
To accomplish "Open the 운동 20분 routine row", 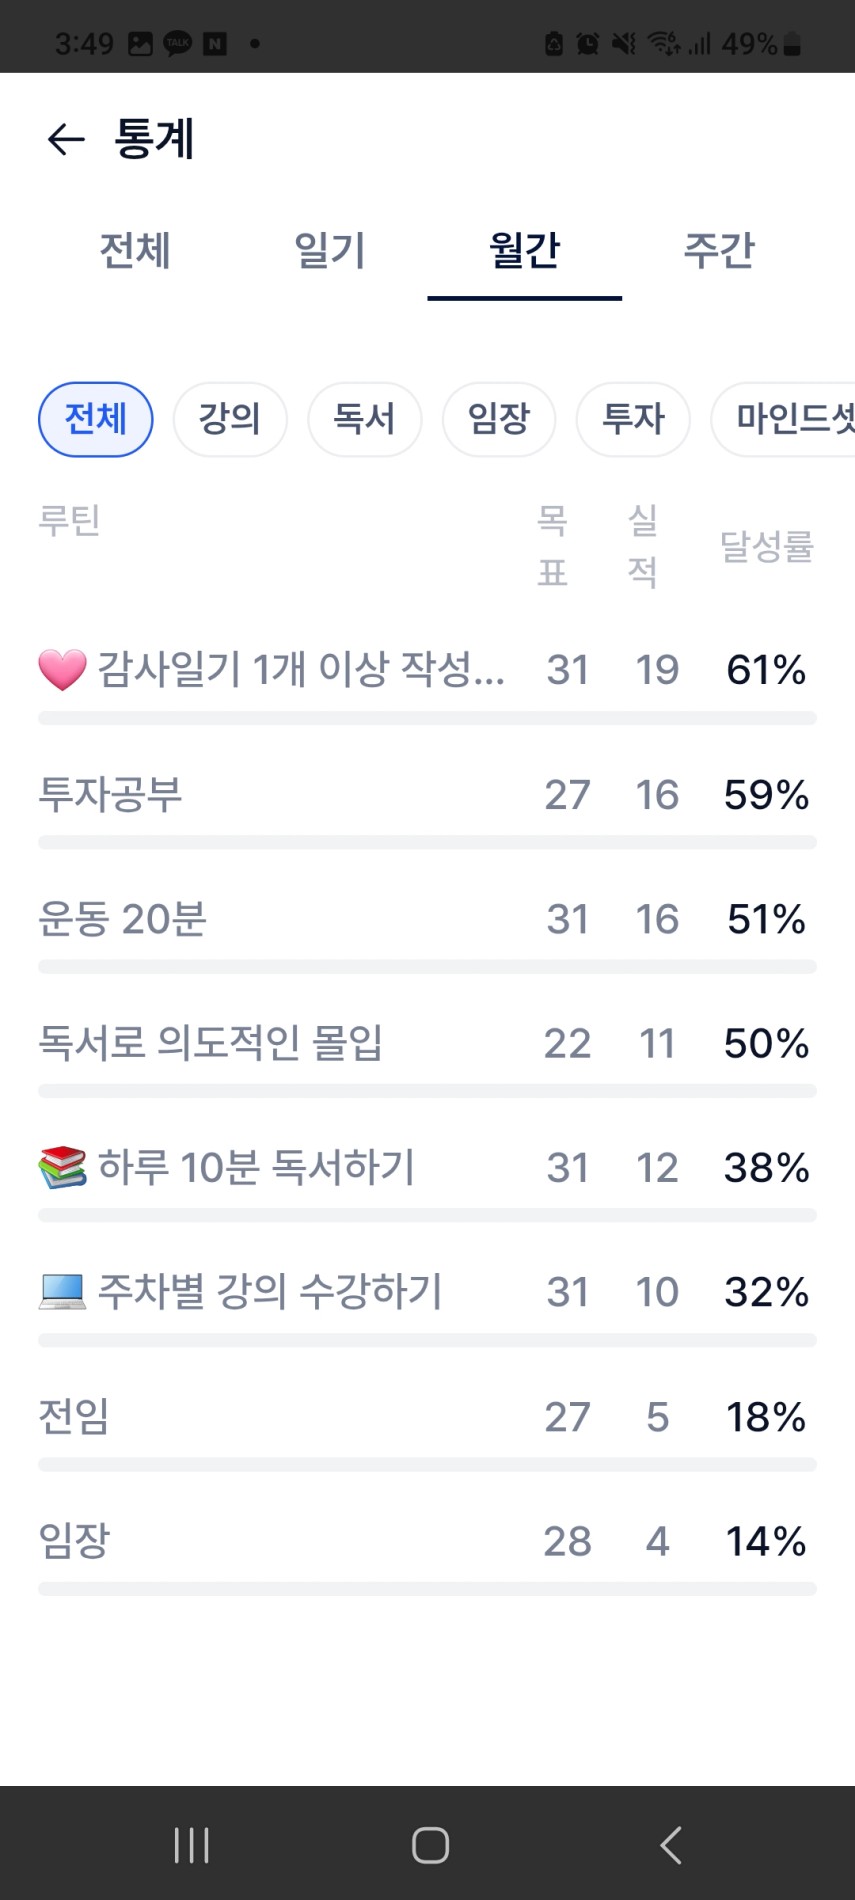I will tap(123, 919).
